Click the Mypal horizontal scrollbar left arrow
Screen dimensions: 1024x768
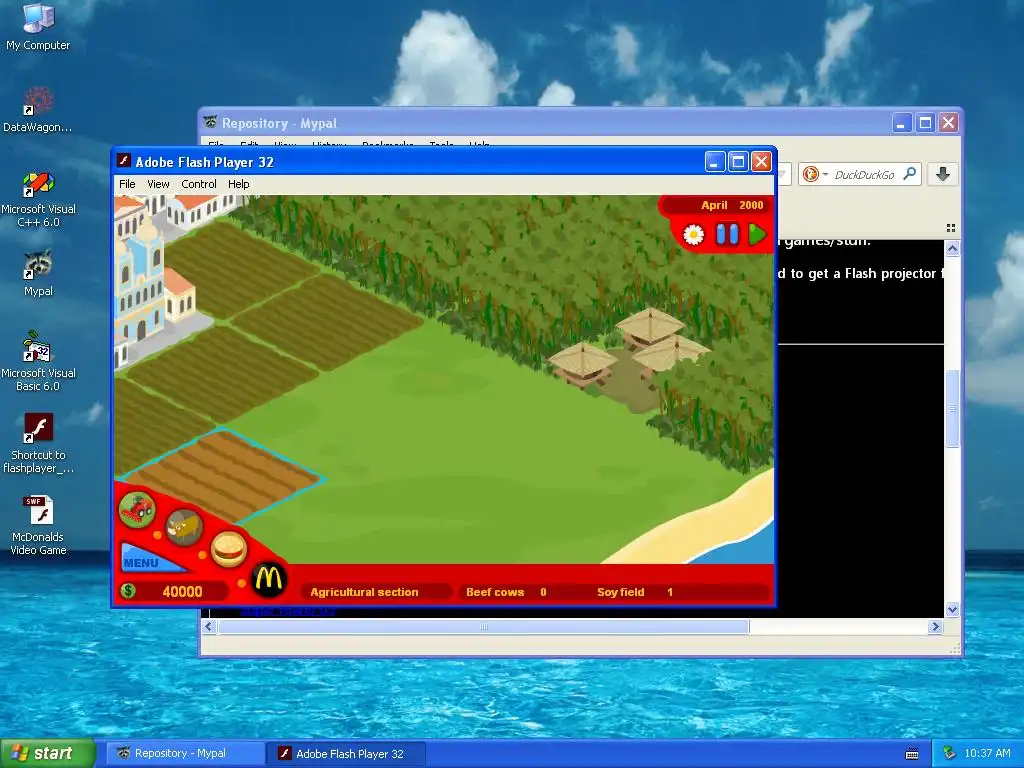point(209,626)
